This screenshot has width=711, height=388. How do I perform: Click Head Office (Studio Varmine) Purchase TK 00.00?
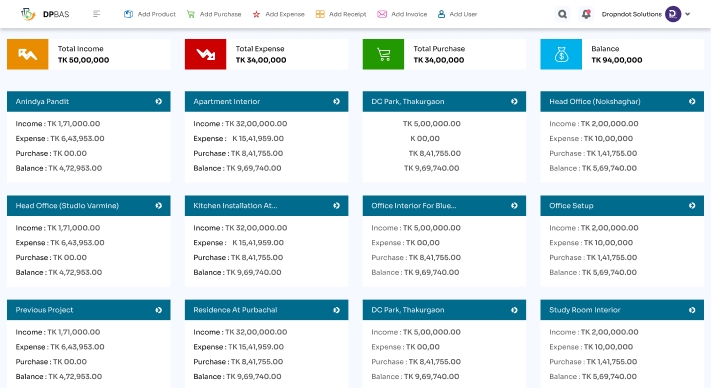(x=51, y=257)
